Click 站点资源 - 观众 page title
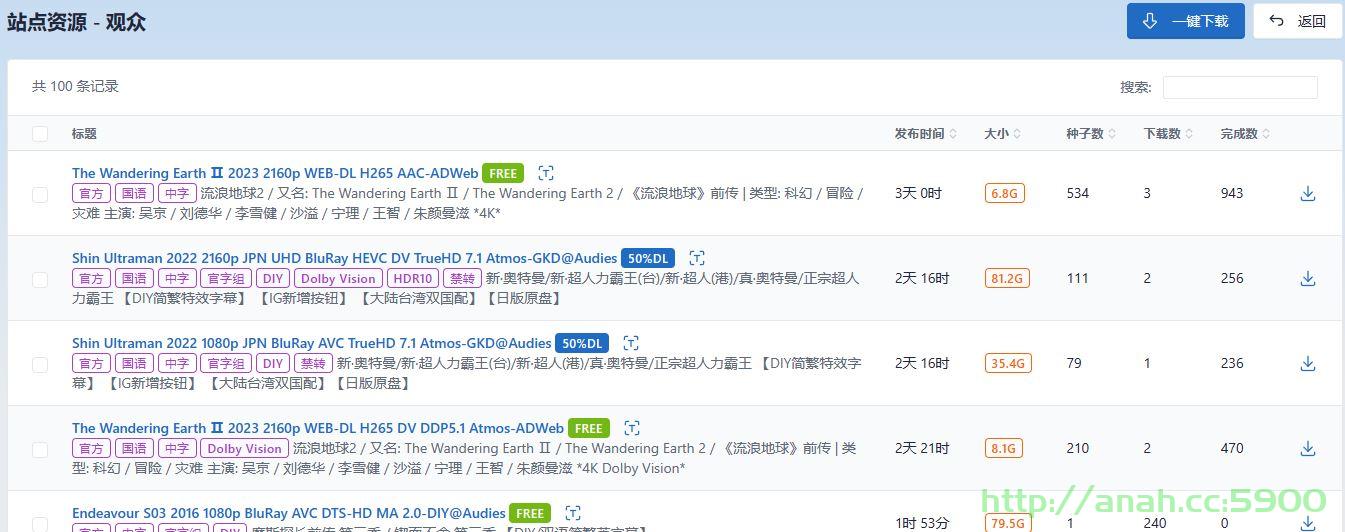 [77, 22]
